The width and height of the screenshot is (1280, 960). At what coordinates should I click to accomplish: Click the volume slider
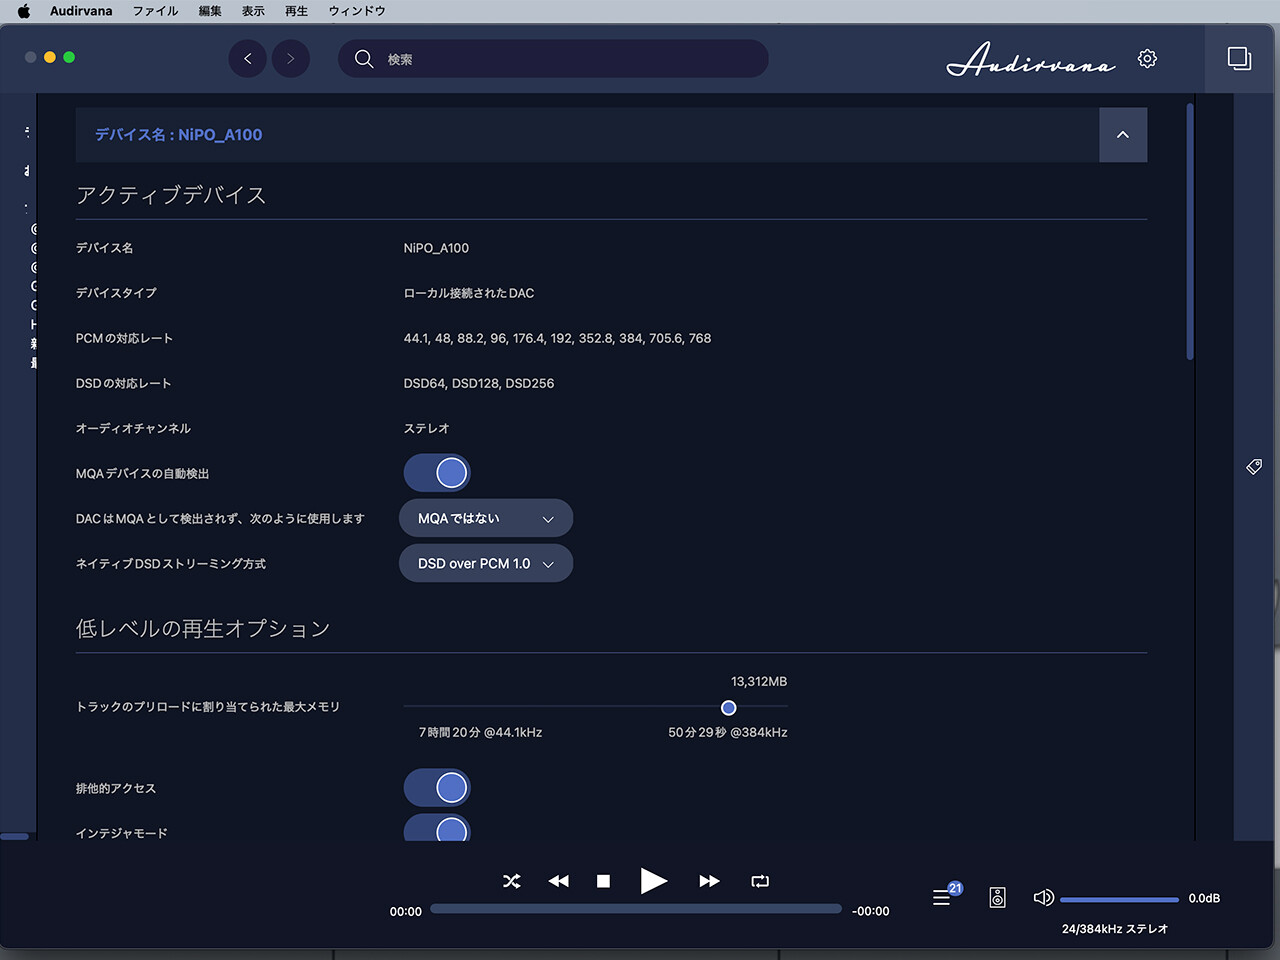(x=1120, y=899)
